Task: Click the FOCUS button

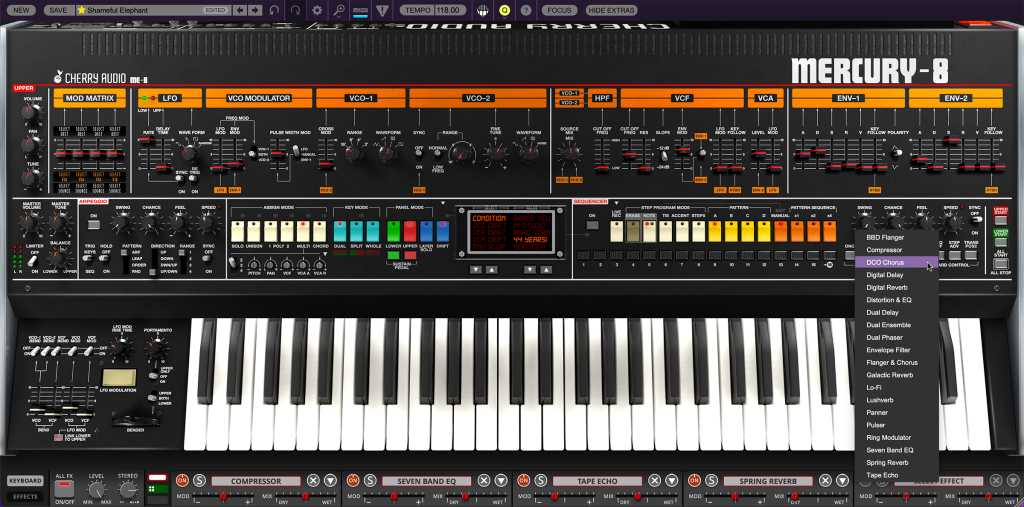Action: (560, 10)
